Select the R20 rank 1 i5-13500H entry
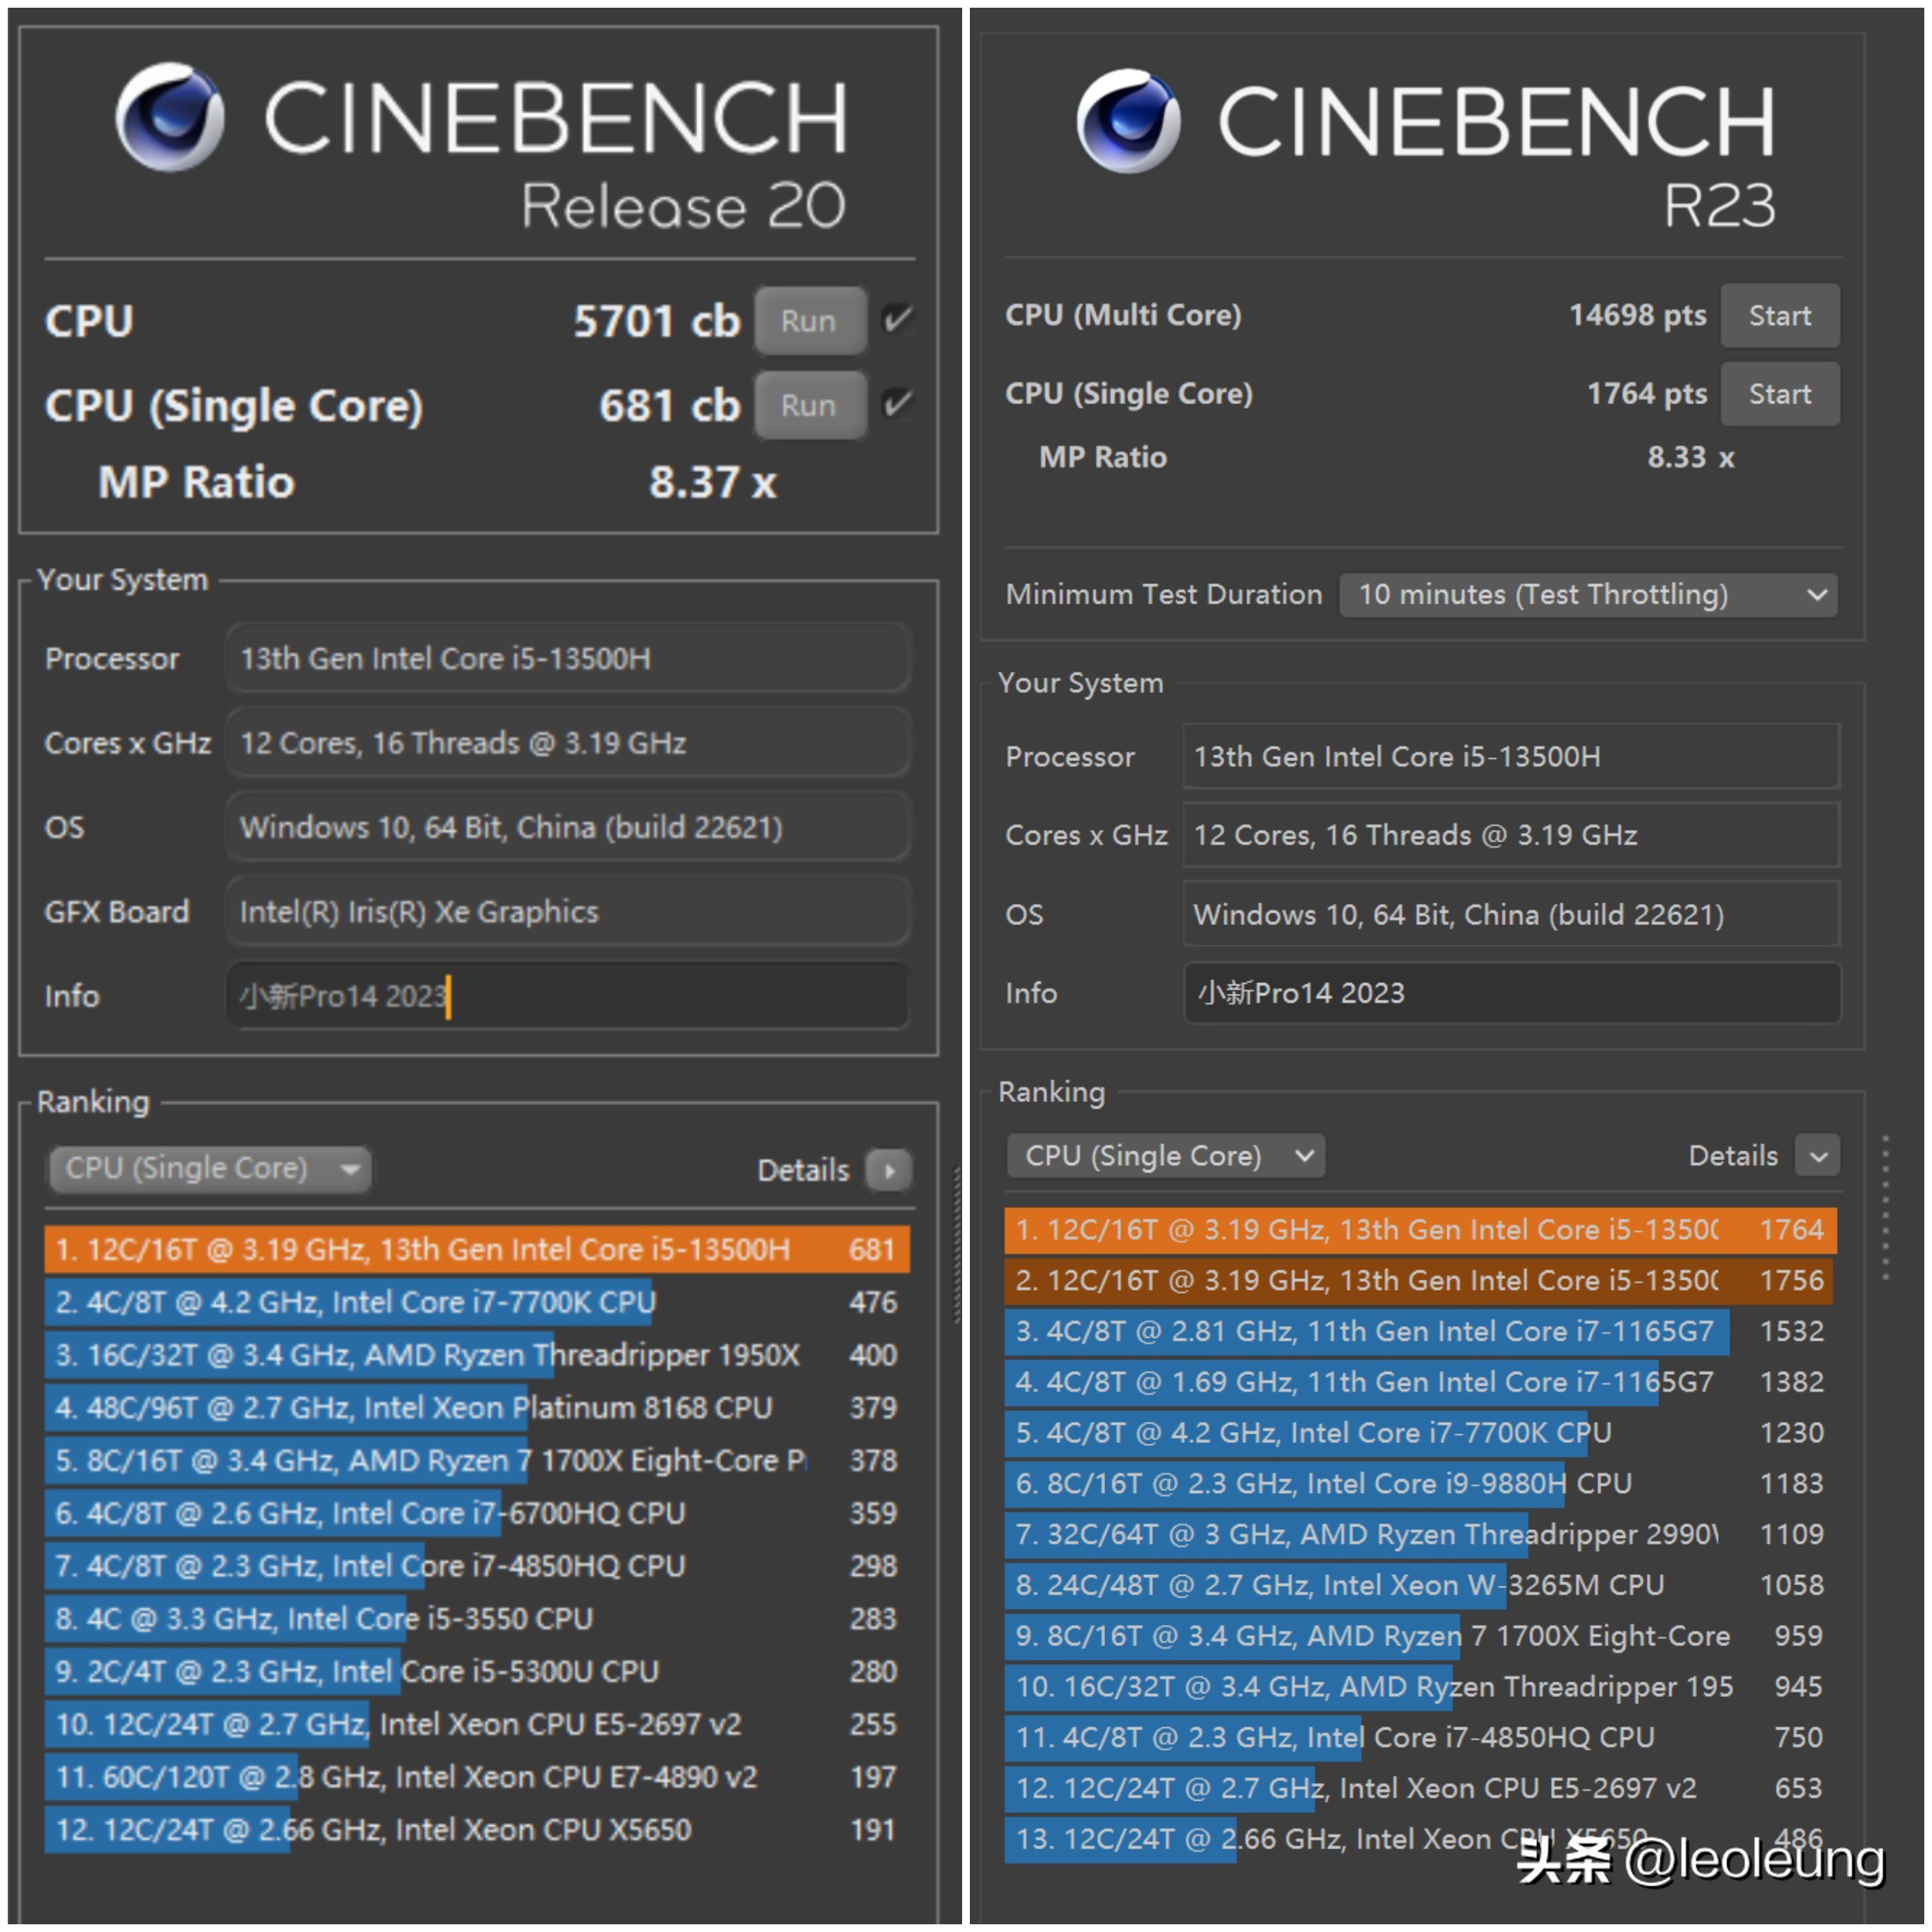 pos(476,1249)
